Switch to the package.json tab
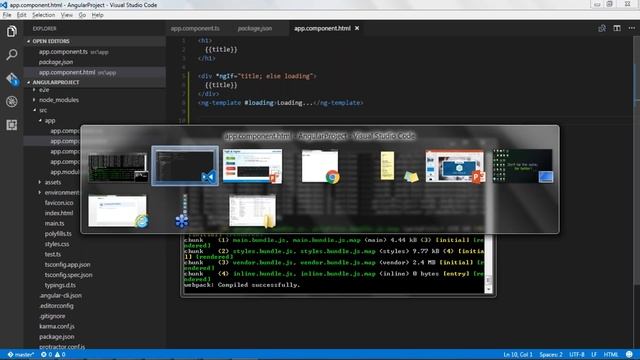Viewport: 640px width, 360px height. click(x=255, y=28)
